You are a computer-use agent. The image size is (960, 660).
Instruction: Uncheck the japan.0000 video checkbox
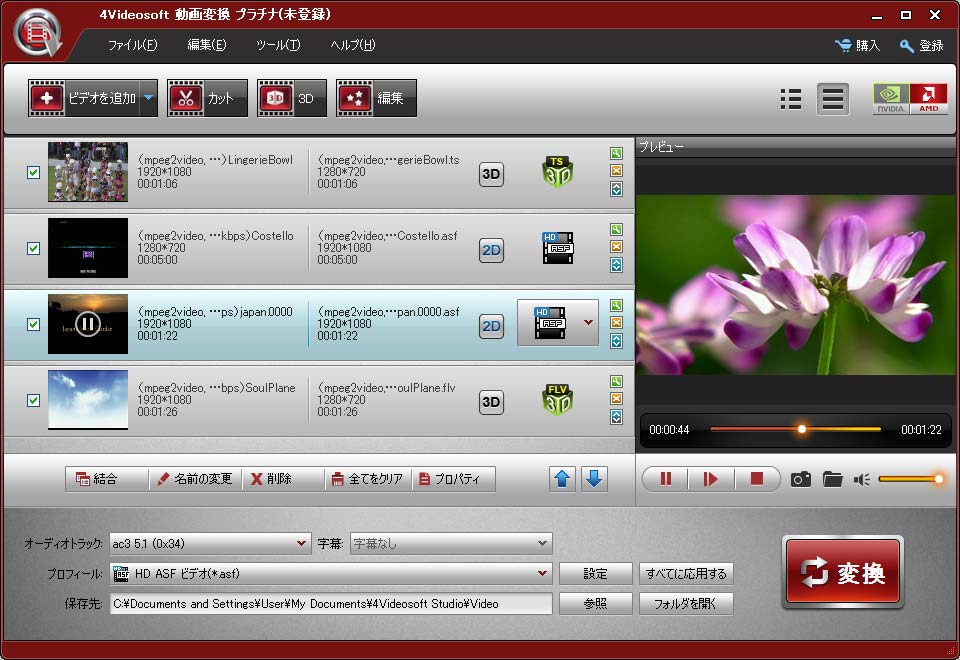(x=34, y=324)
